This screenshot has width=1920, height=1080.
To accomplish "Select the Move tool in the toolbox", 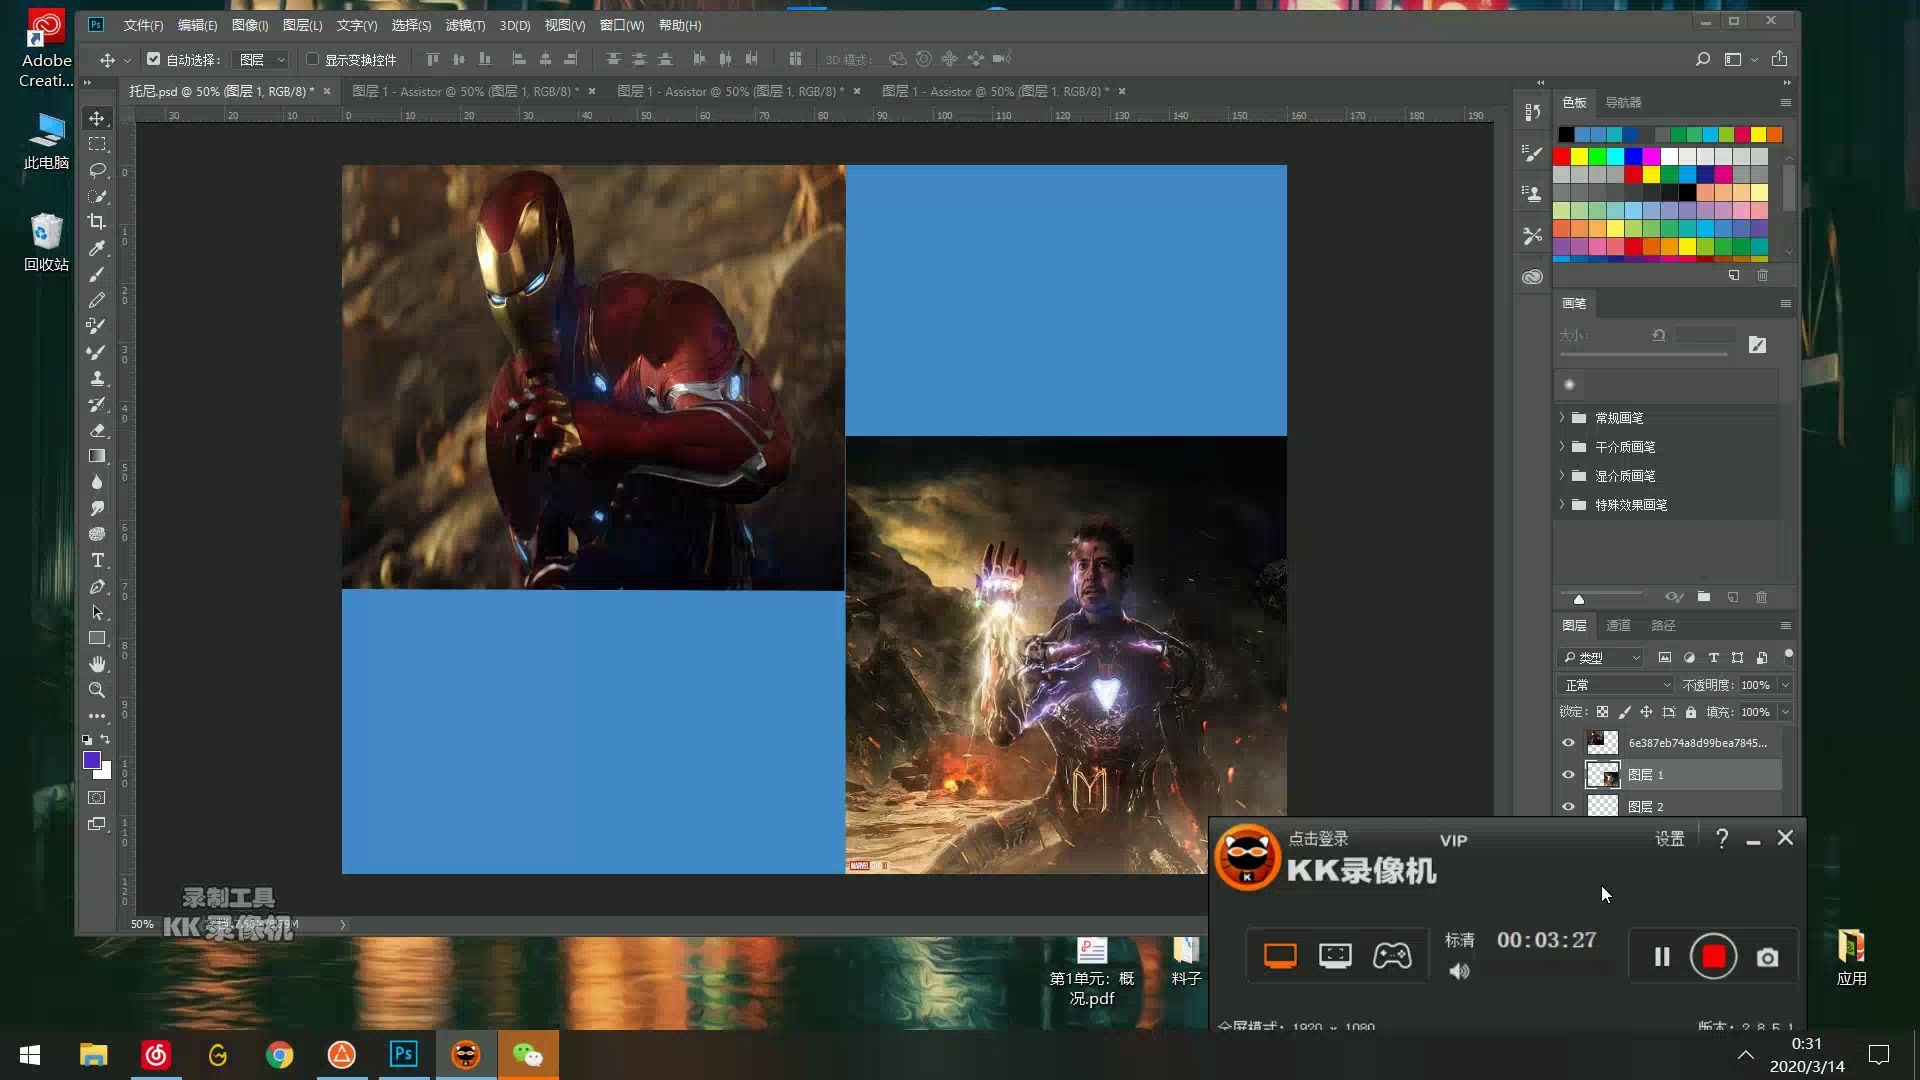I will (x=97, y=118).
